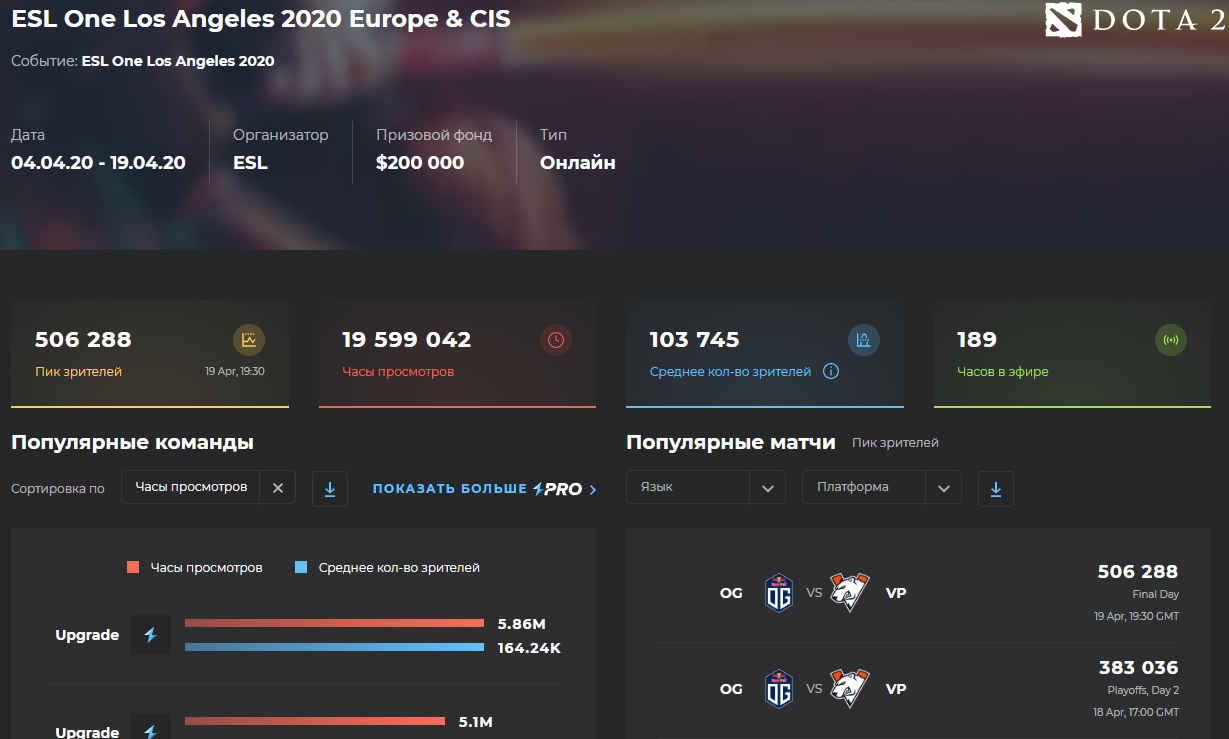This screenshot has height=739, width=1229.
Task: Click the date range 04.04.20 - 19.04.20
Action: (x=98, y=163)
